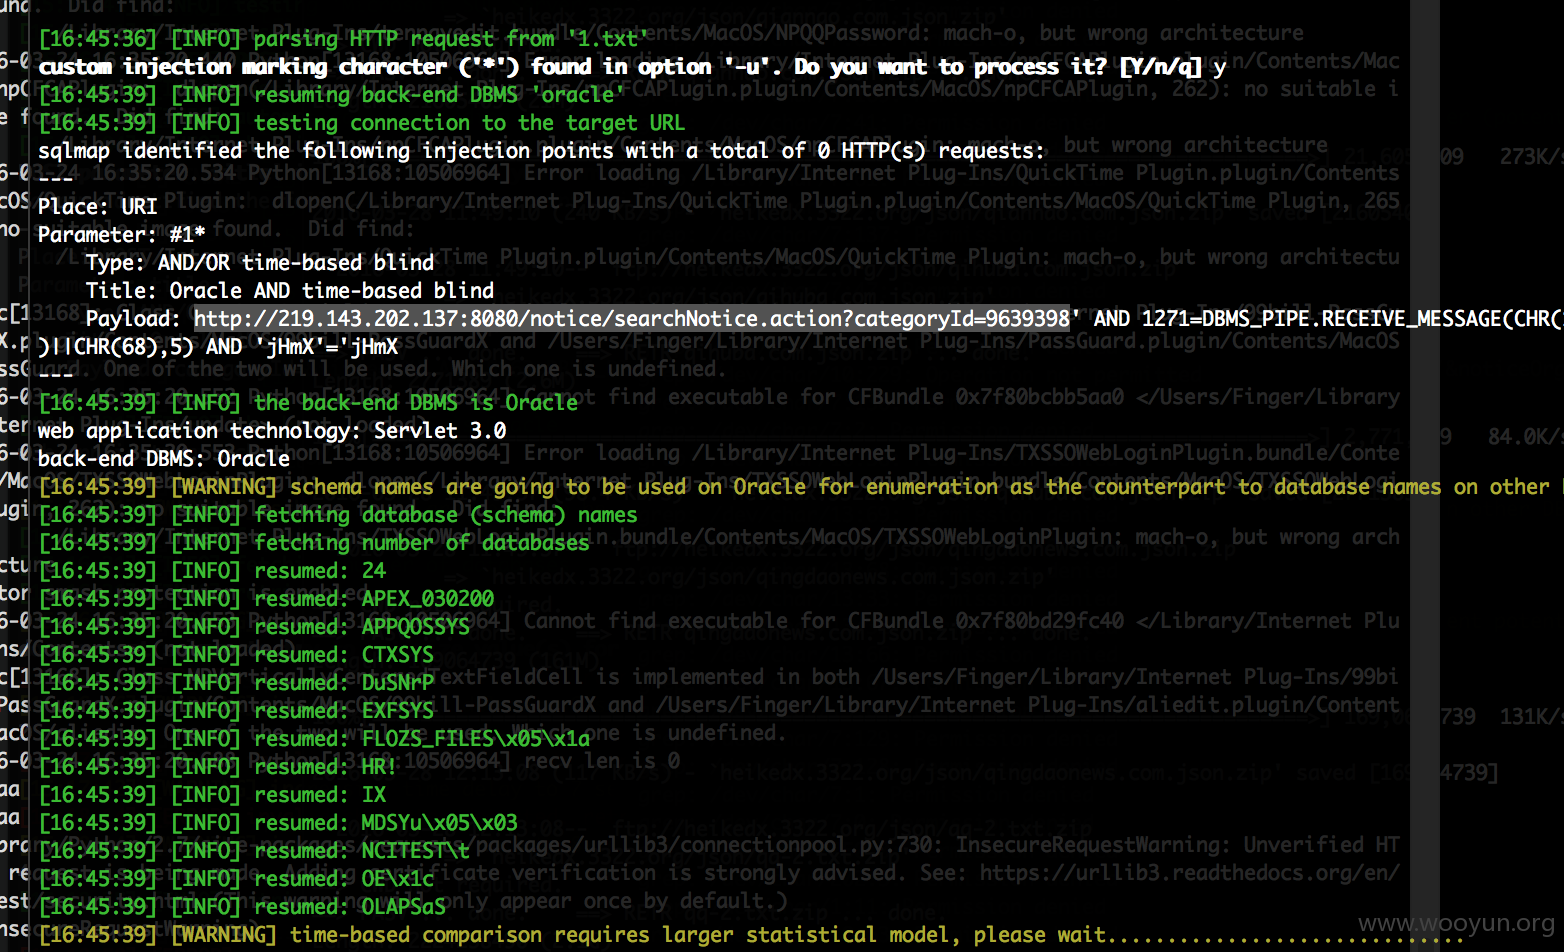Click the text 'resumed: FLOZS_FILES\x05\x1a'
Viewport: 1564px width, 952px height.
point(422,738)
